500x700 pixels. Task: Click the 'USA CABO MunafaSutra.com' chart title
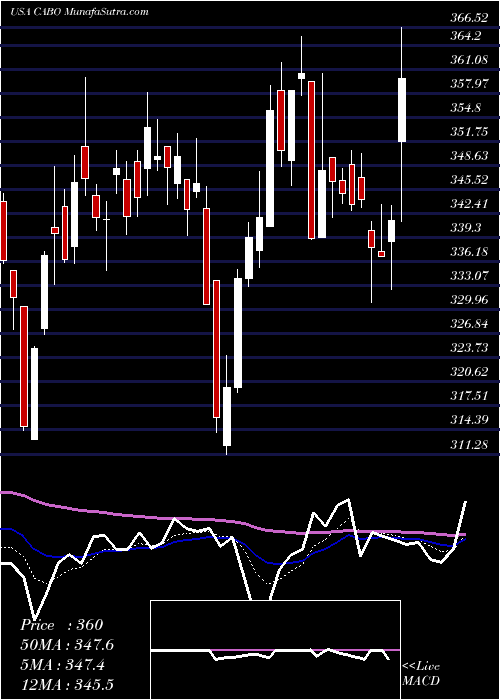pos(79,12)
